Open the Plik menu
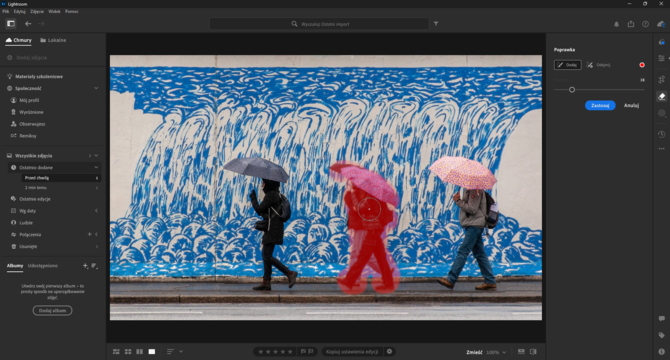The height and width of the screenshot is (360, 670). tap(6, 12)
